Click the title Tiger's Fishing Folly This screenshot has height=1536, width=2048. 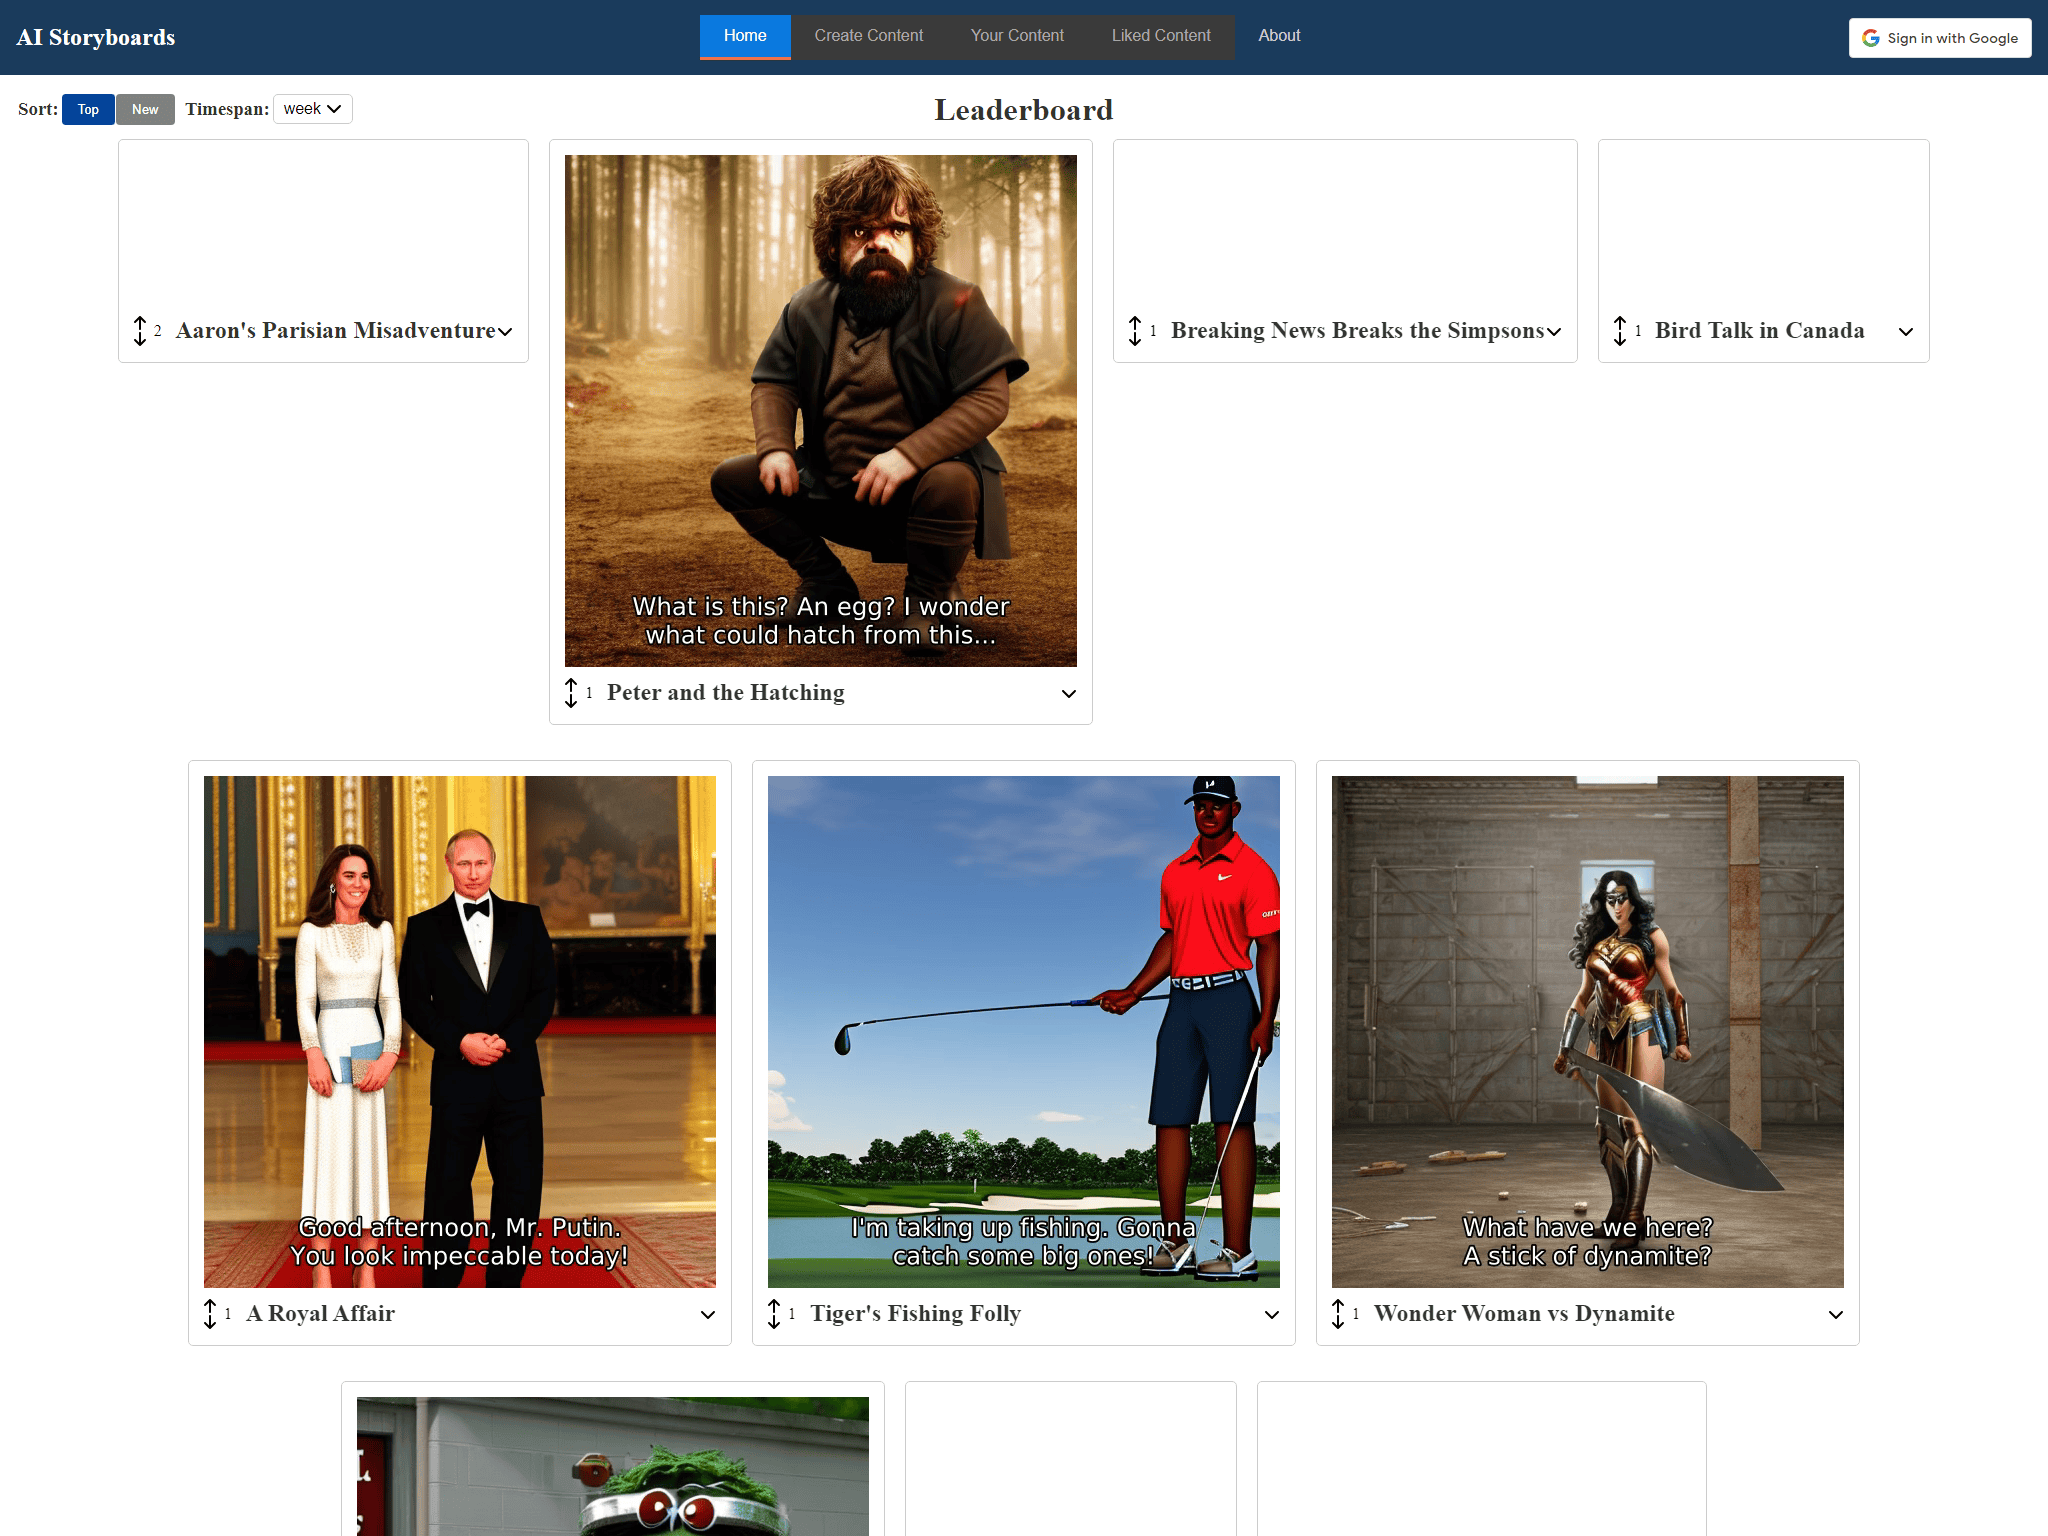(x=915, y=1314)
